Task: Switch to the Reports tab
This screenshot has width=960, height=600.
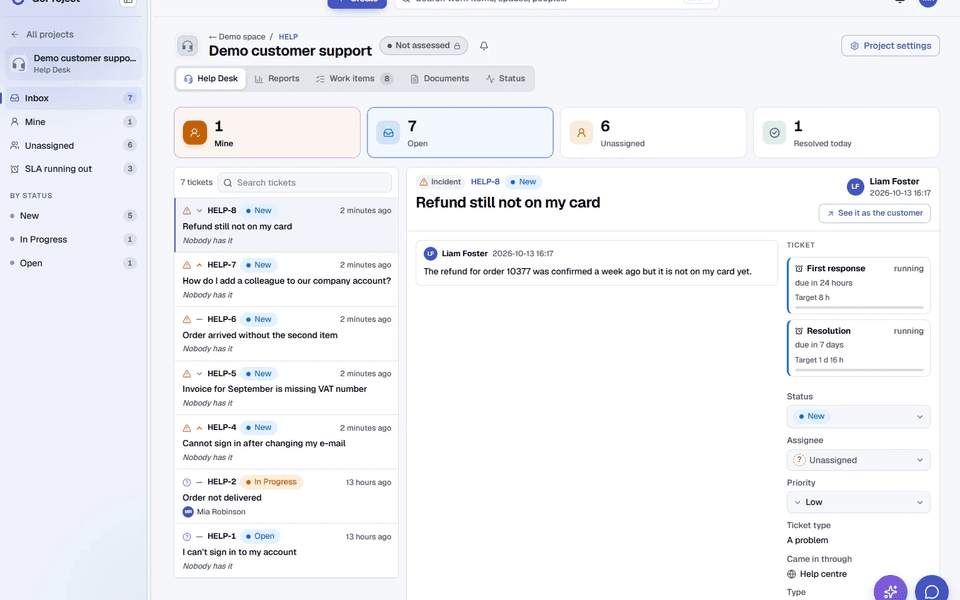Action: pyautogui.click(x=277, y=78)
